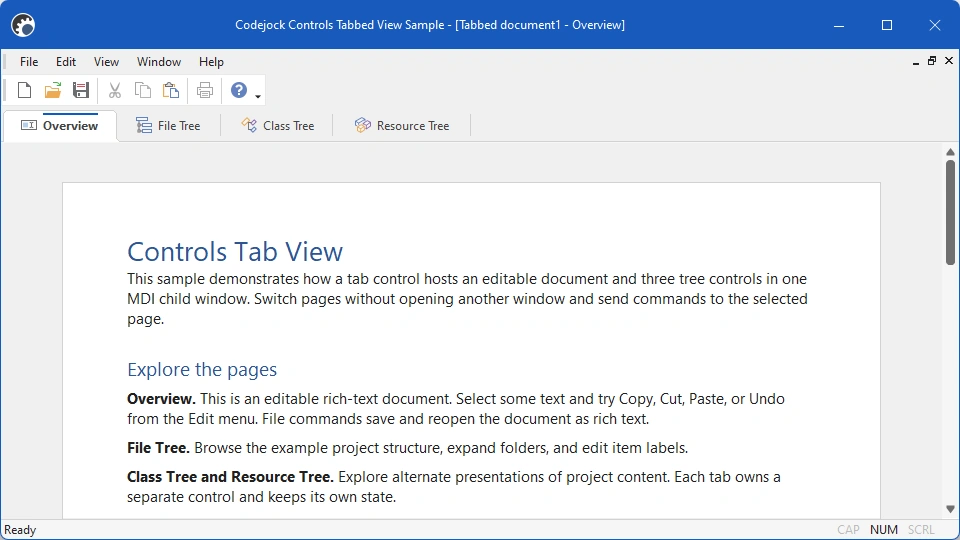
Task: Click the SCRL indicator in status bar
Action: (x=921, y=530)
